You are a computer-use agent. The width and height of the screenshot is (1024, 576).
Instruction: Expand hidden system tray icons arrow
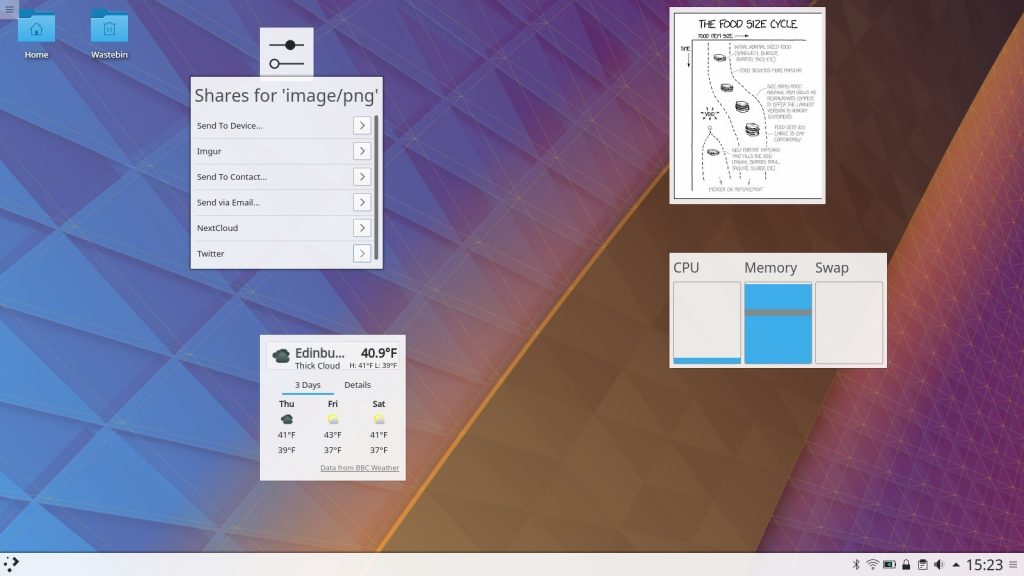click(x=956, y=565)
